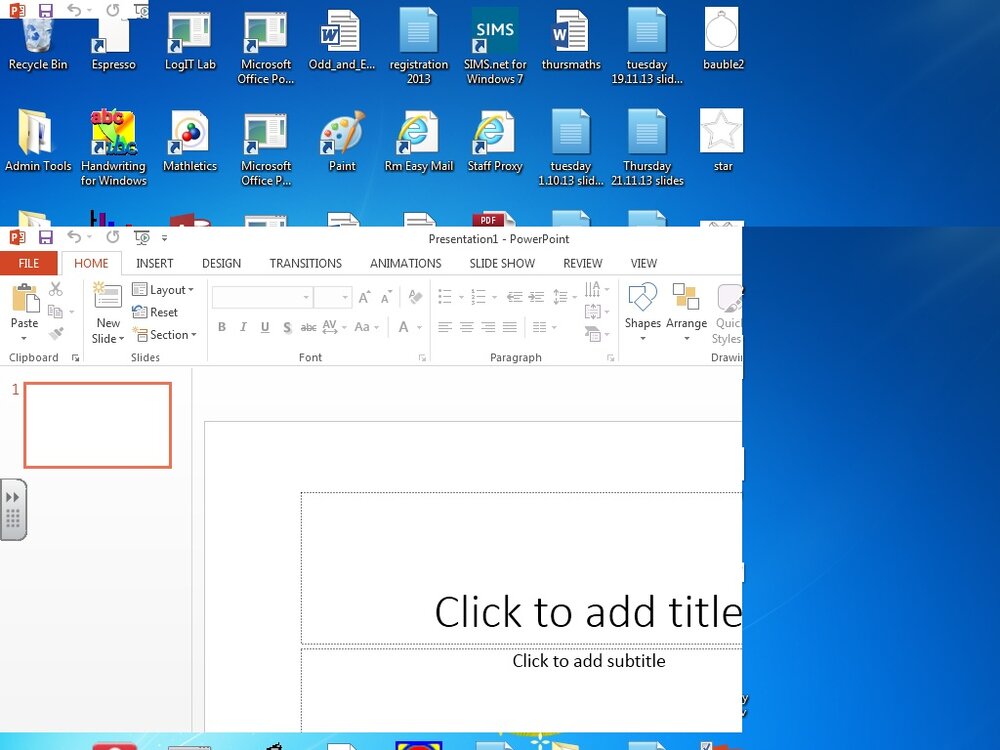The image size is (1000, 750).
Task: Click Decrease Font Size icon
Action: tap(386, 297)
